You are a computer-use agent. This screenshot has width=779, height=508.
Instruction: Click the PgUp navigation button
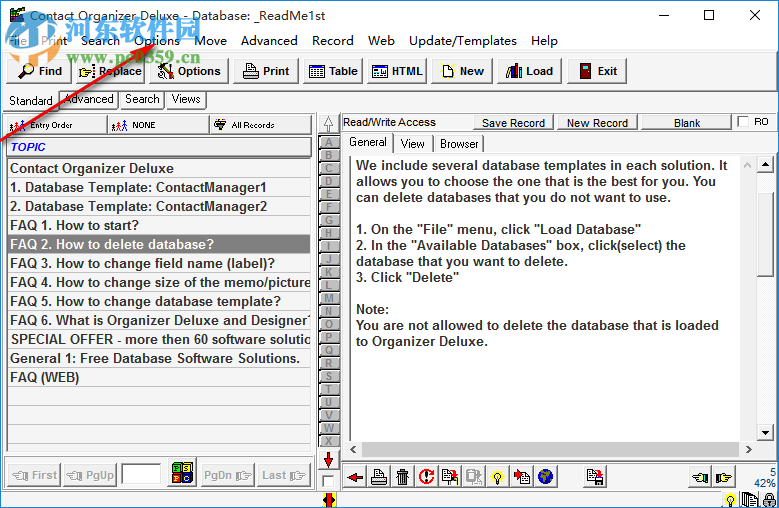tap(90, 475)
